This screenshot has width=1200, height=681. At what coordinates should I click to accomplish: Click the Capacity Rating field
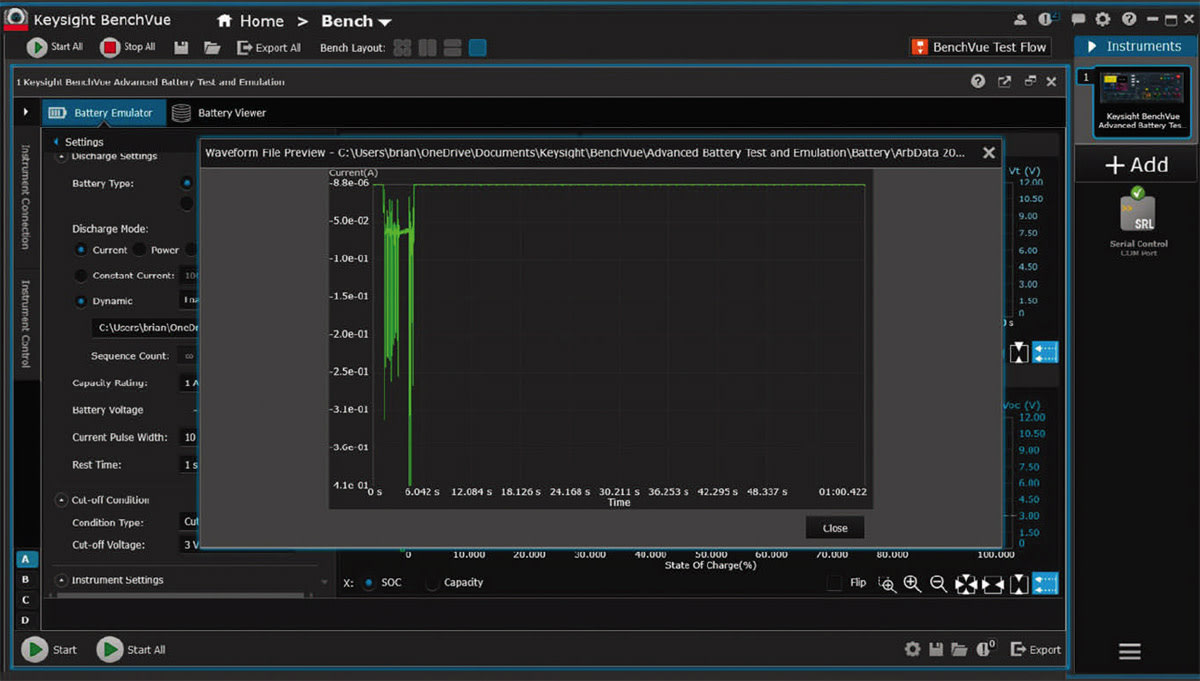click(x=189, y=383)
